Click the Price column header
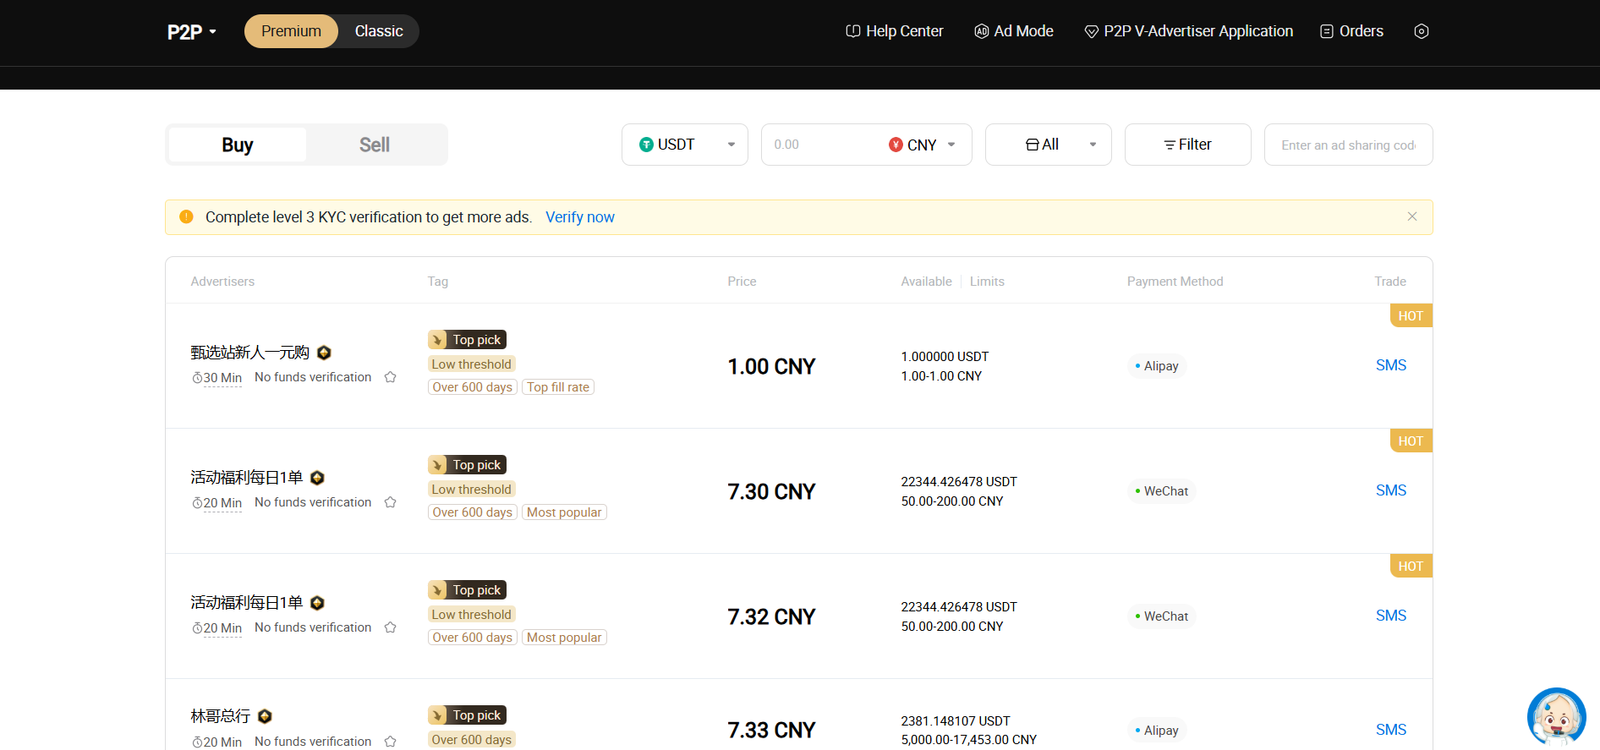Viewport: 1600px width, 750px height. [x=742, y=281]
